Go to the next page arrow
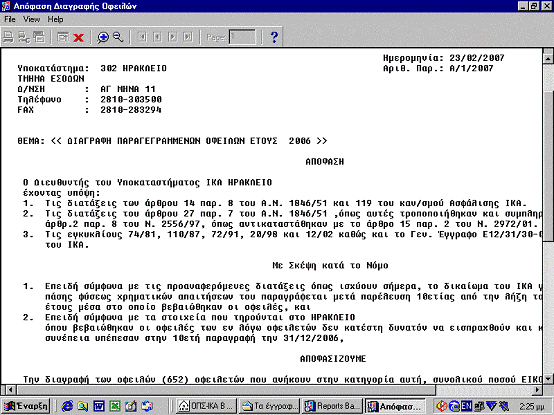Viewport: 554px width, 415px height. (x=173, y=37)
